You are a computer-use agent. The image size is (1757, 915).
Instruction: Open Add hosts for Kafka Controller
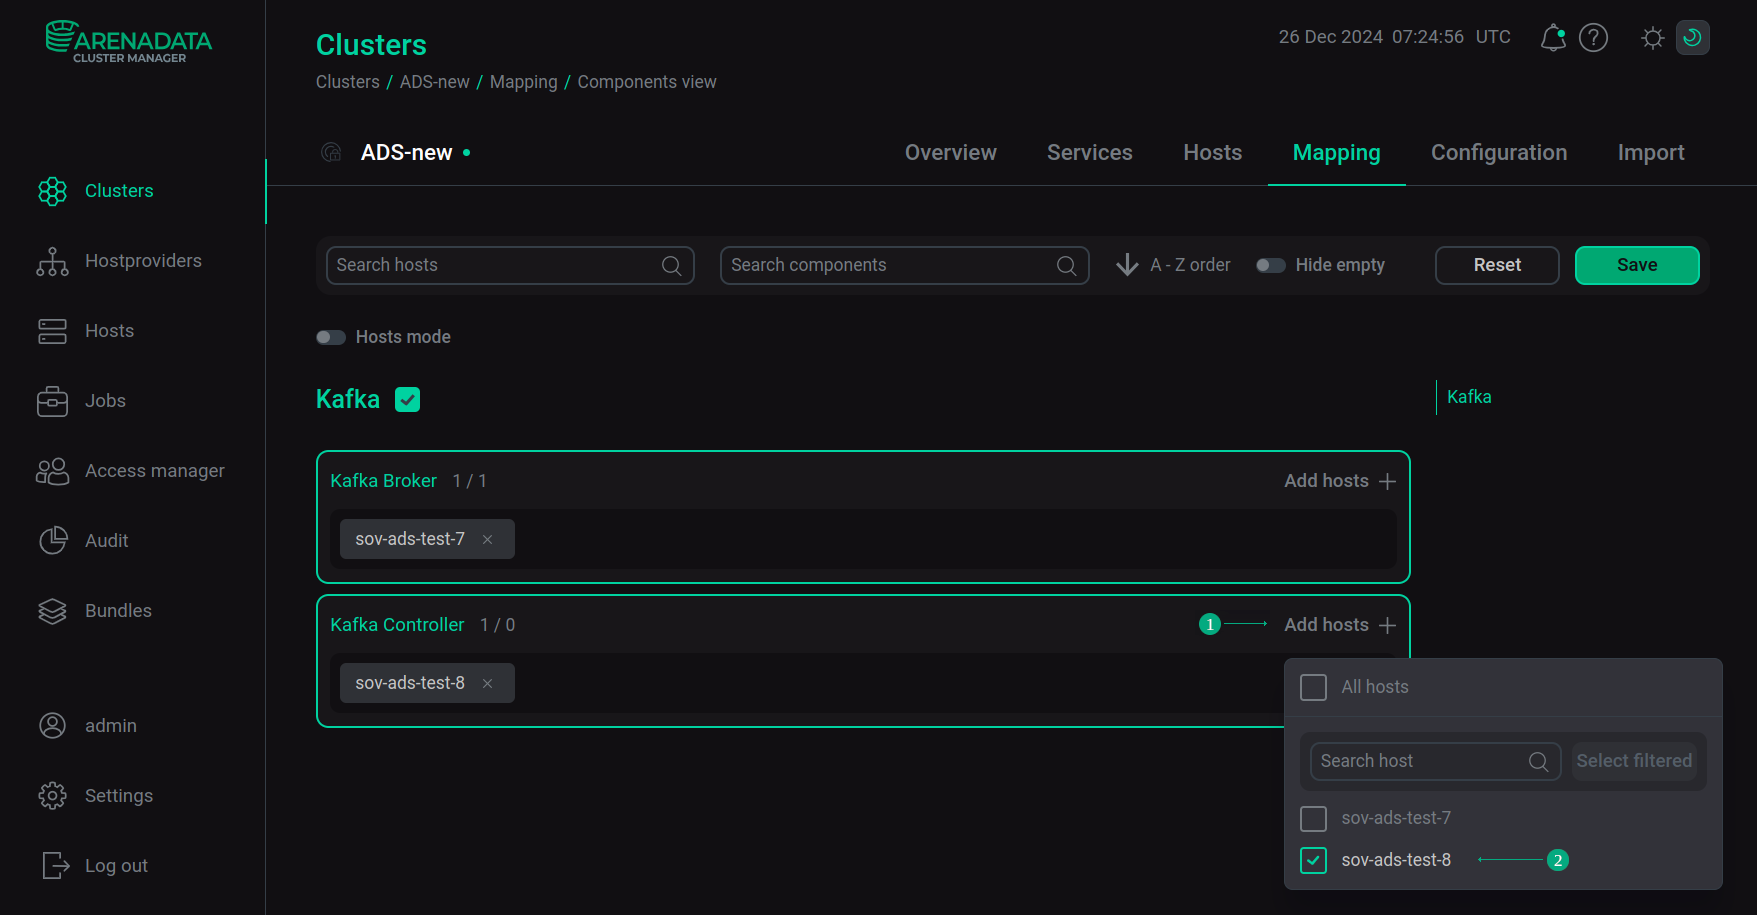(1340, 625)
